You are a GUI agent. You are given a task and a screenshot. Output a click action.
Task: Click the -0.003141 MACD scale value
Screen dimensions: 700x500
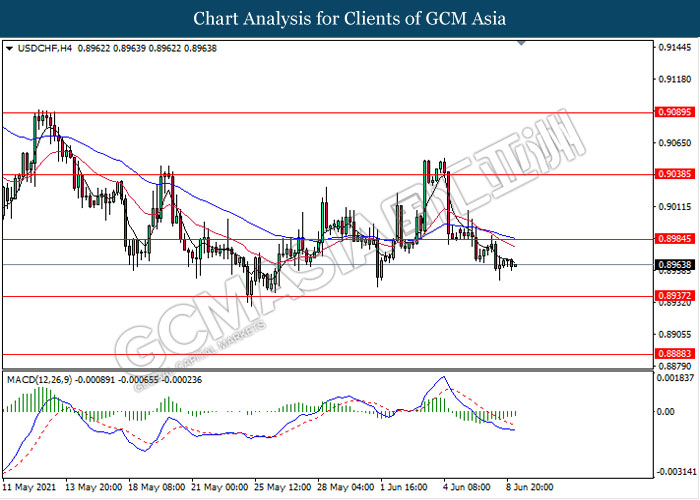675,472
